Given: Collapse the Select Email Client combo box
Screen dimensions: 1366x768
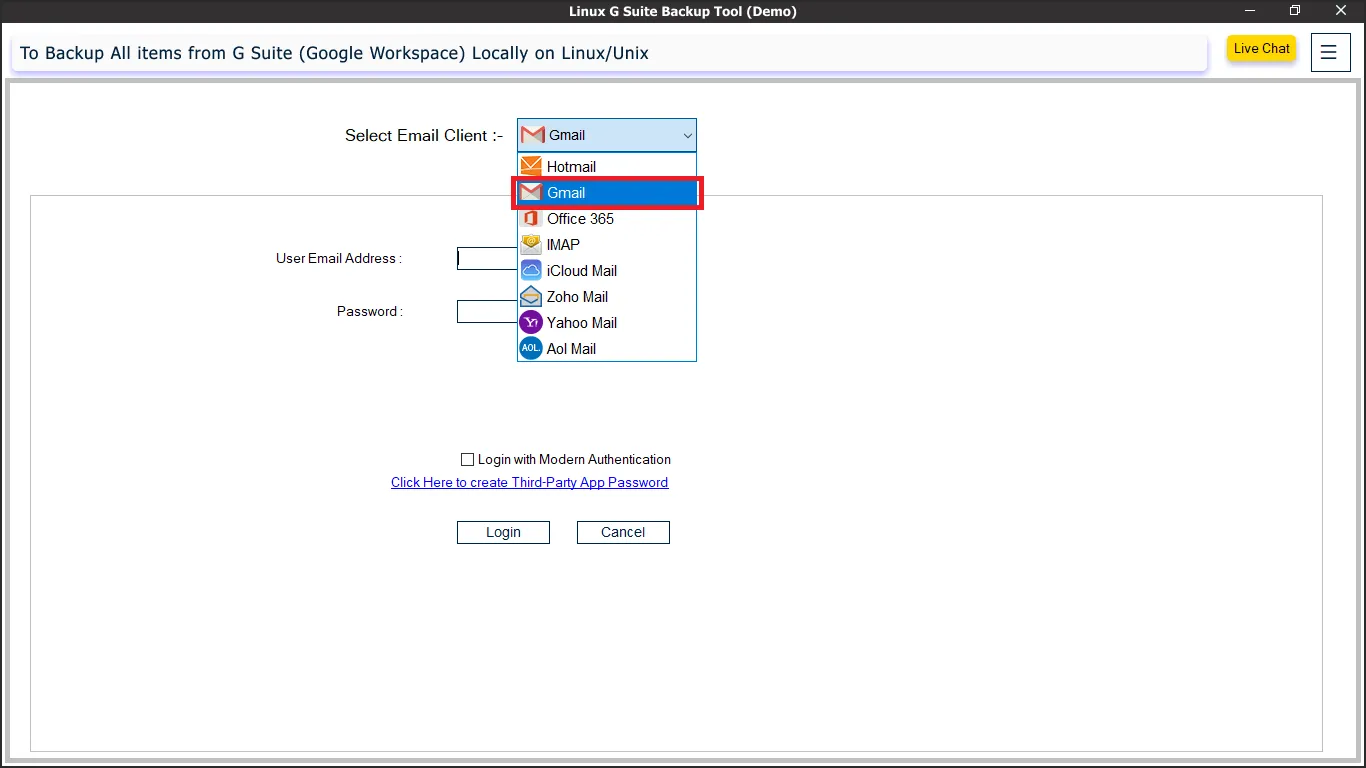Looking at the screenshot, I should [x=607, y=135].
